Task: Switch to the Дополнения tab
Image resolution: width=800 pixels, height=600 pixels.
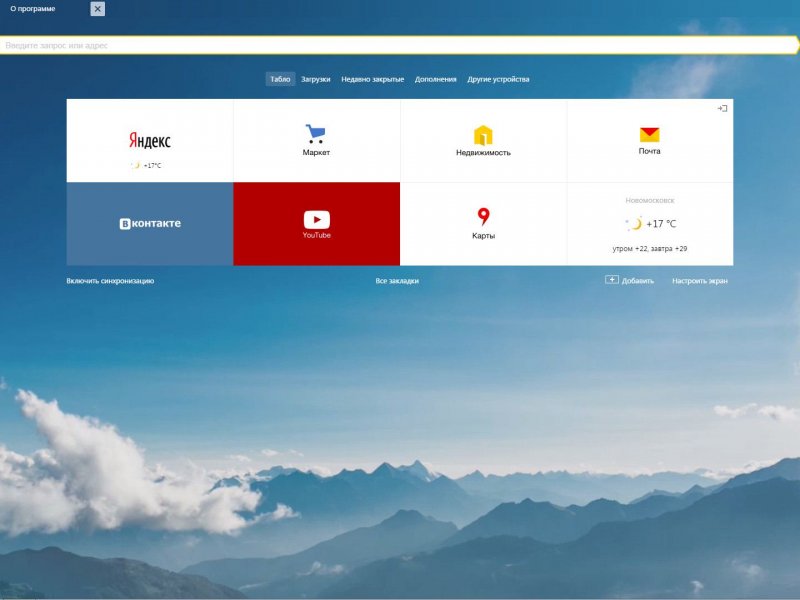Action: click(435, 79)
